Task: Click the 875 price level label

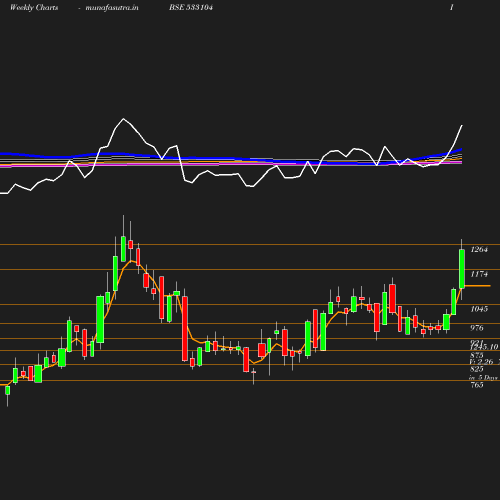Action: [477, 355]
